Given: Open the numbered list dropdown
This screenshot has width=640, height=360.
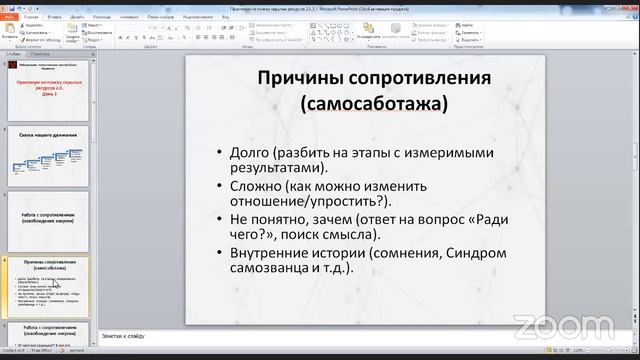Looking at the screenshot, I should [x=210, y=28].
